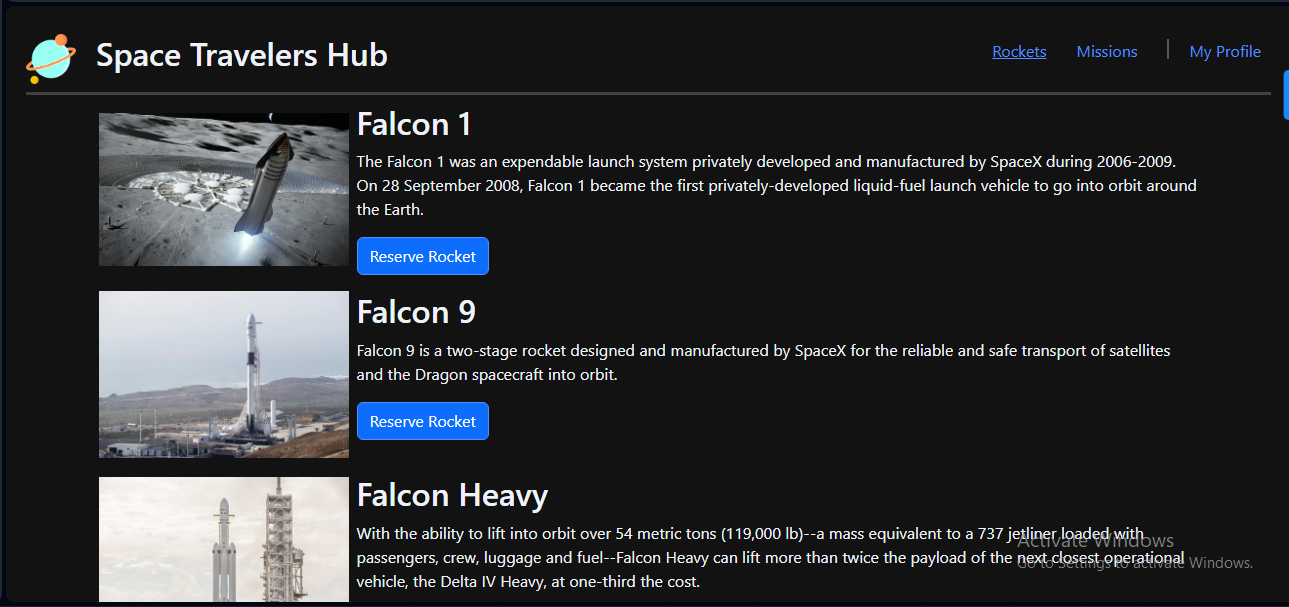Open the Rockets navigation link
Viewport: 1289px width, 607px height.
(1019, 52)
